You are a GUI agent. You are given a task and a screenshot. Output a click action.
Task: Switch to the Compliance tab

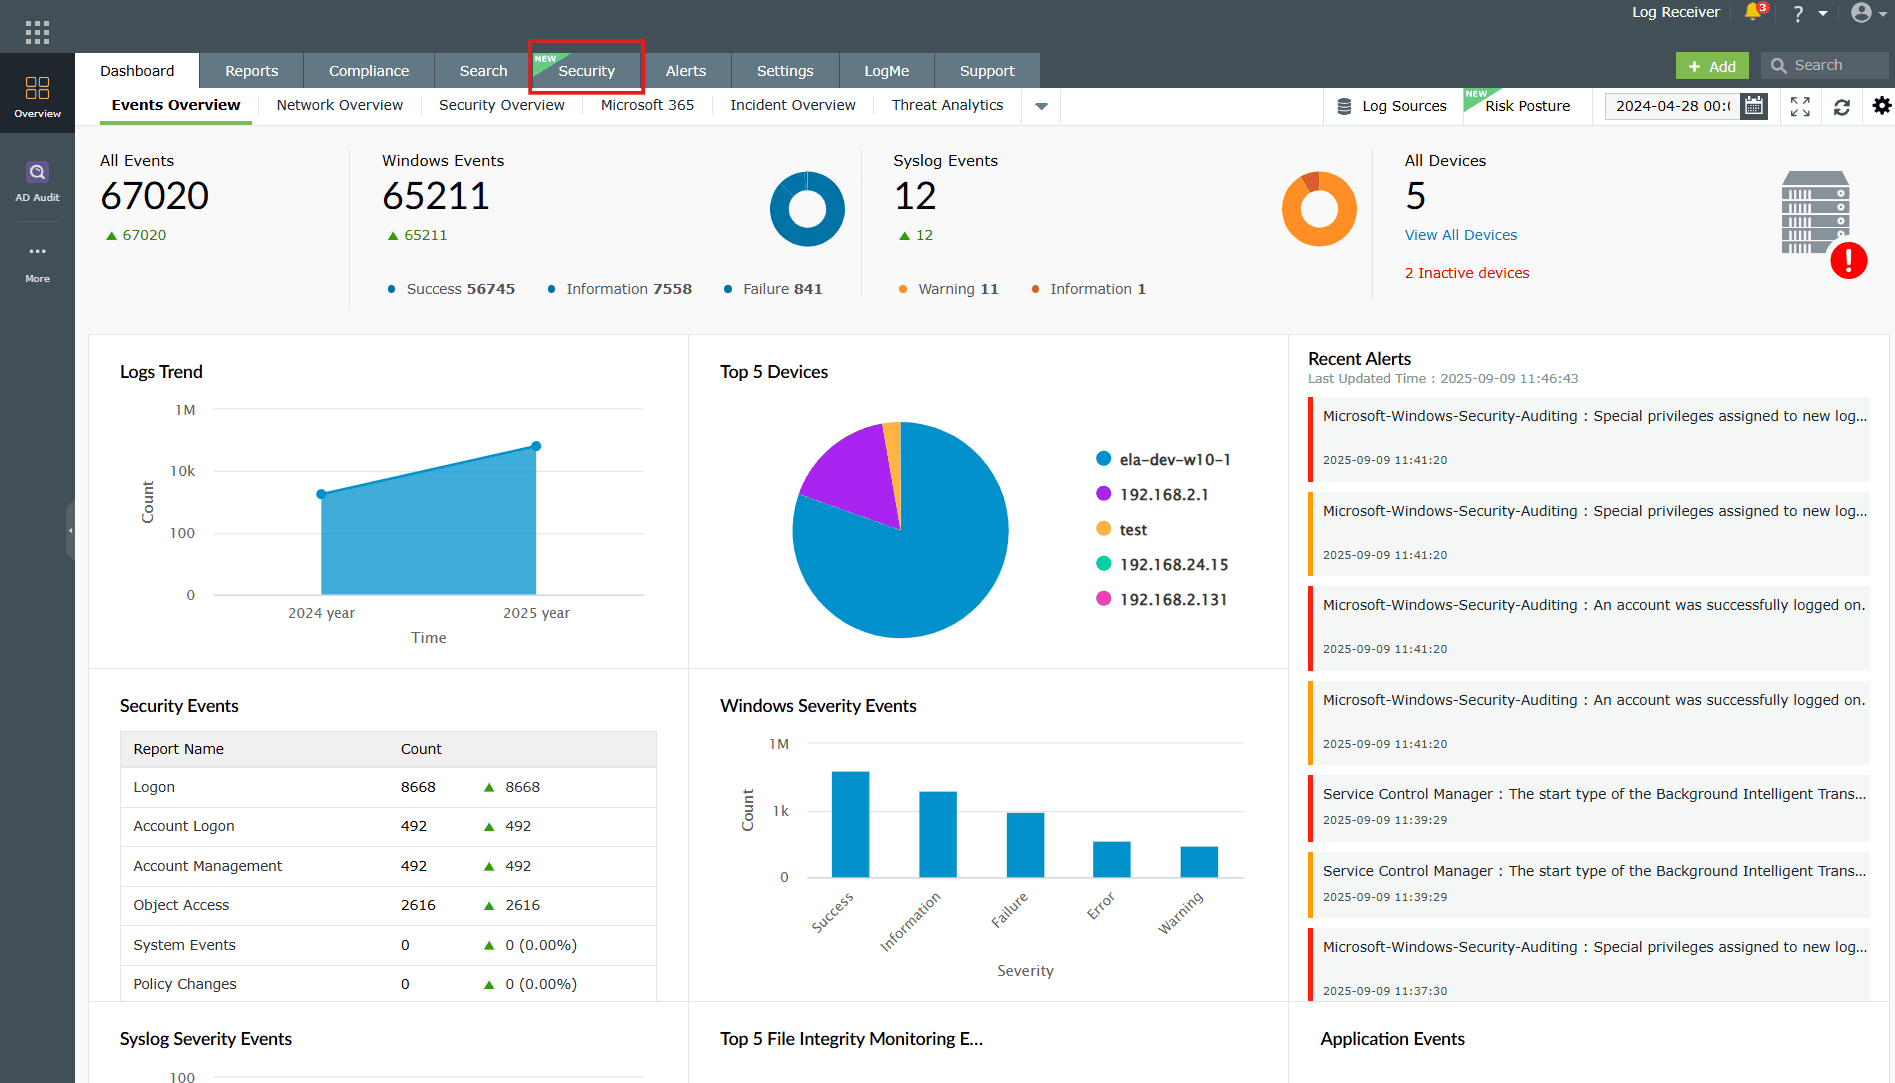(x=368, y=71)
